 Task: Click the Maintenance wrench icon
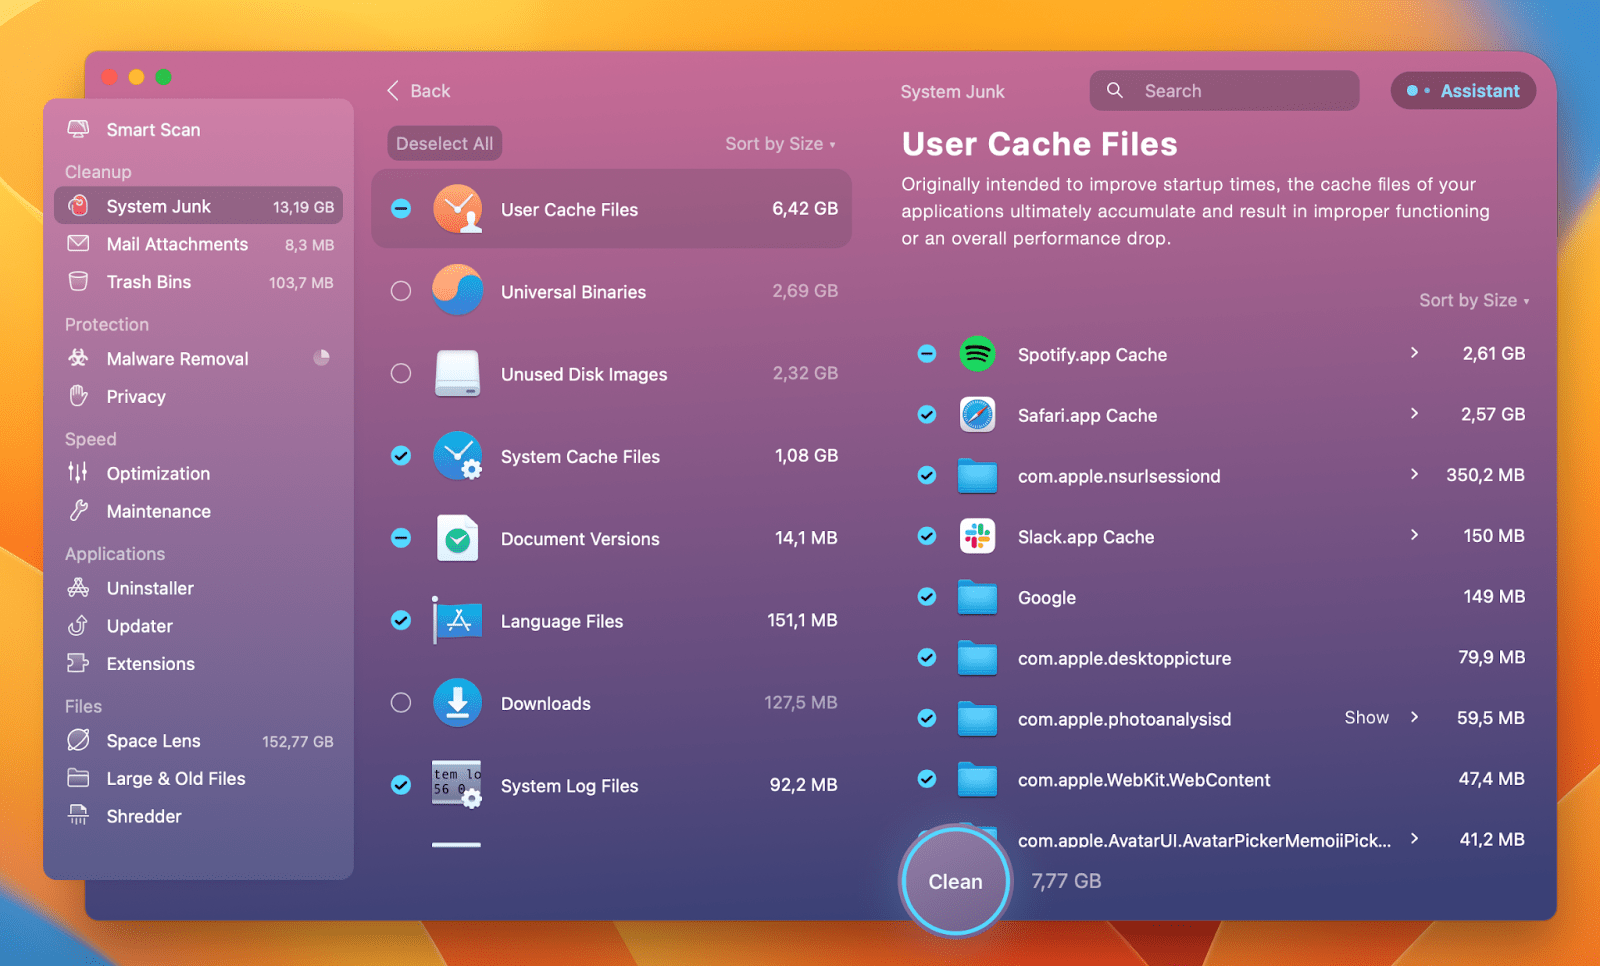click(x=78, y=511)
